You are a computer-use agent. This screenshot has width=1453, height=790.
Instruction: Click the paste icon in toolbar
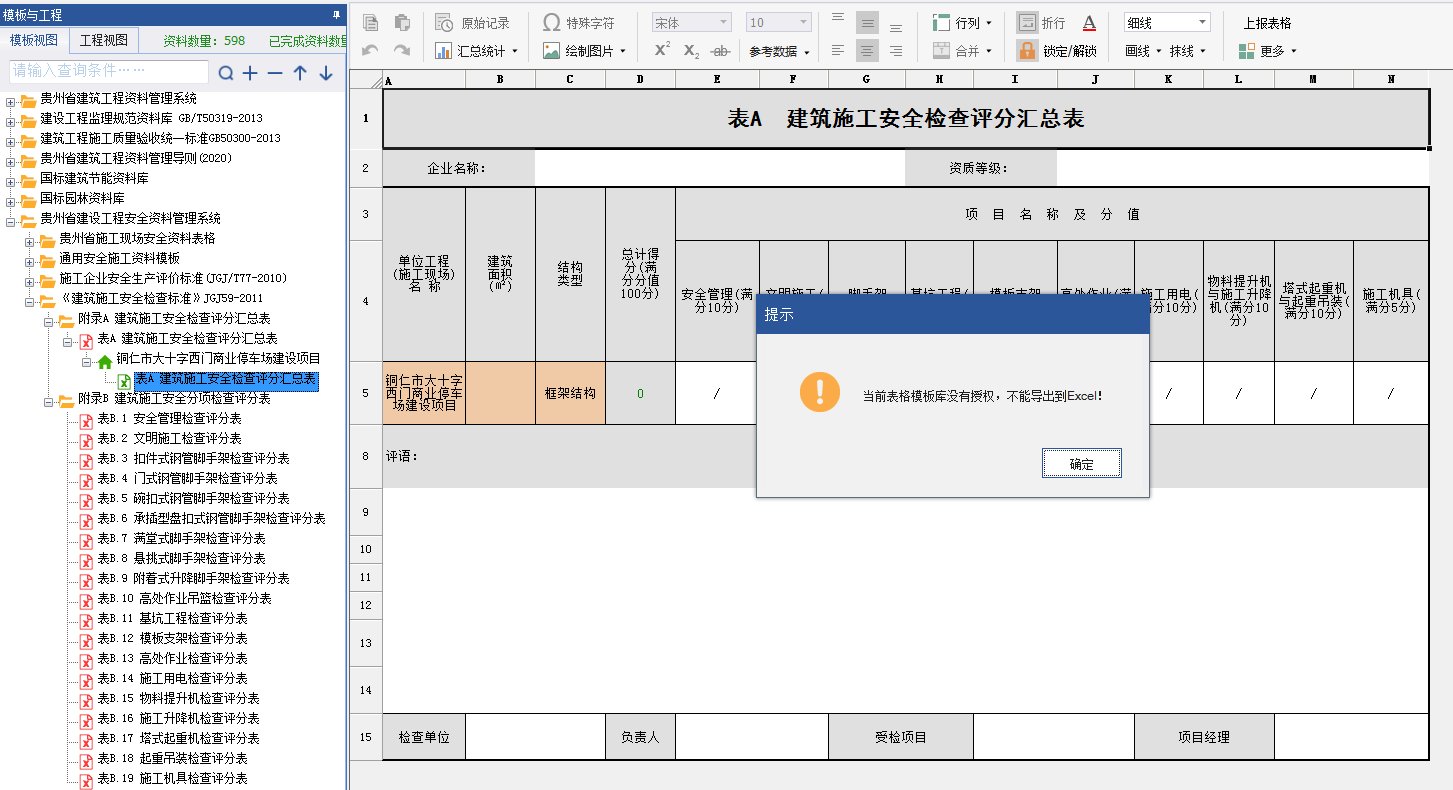[x=402, y=22]
